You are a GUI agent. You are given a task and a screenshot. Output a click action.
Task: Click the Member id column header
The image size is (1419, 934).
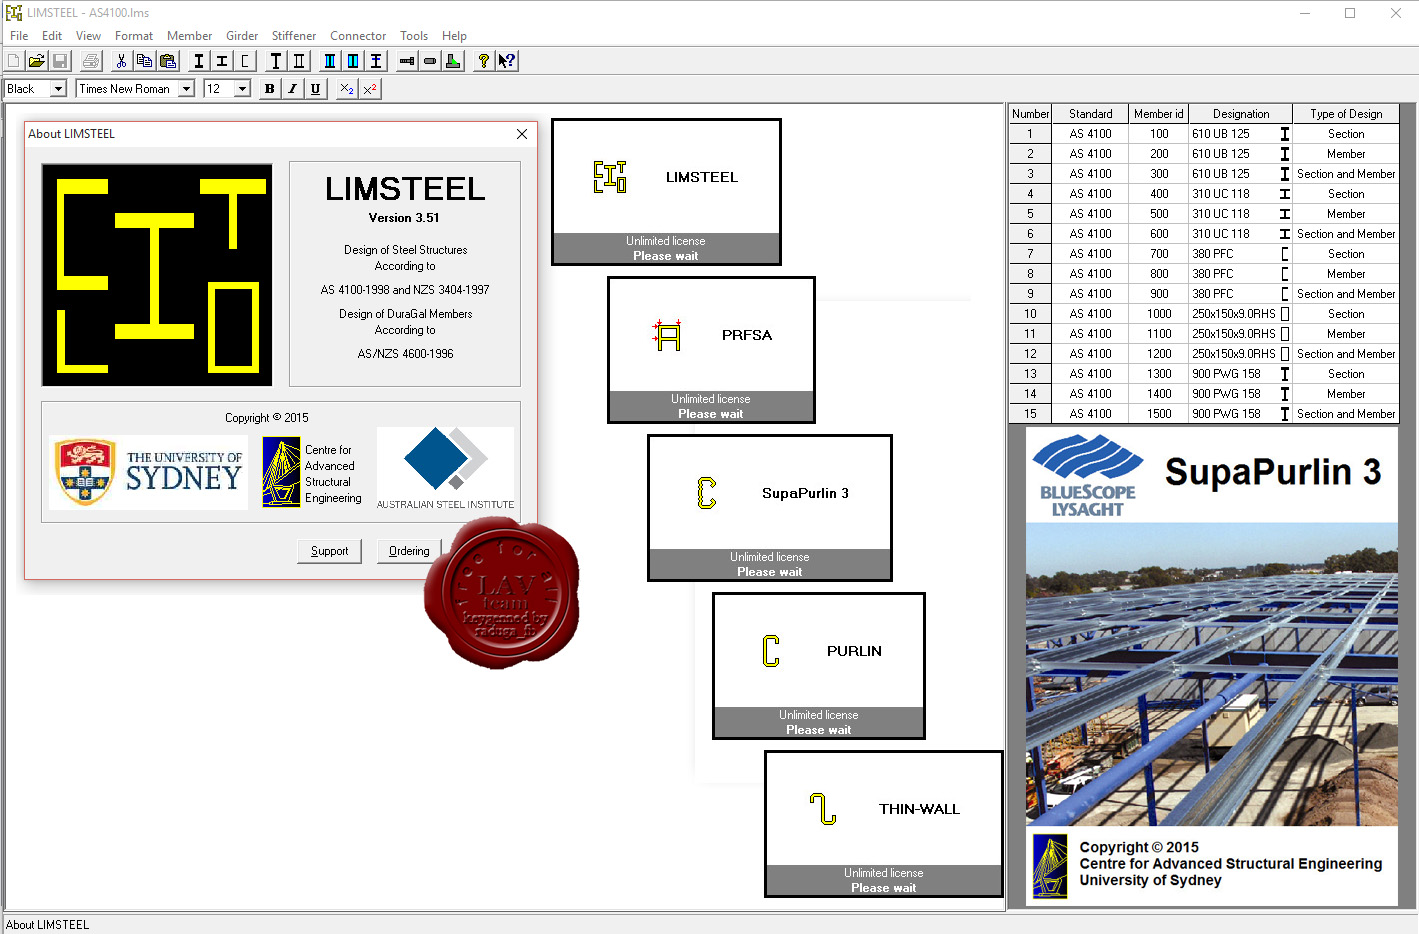[x=1159, y=114]
